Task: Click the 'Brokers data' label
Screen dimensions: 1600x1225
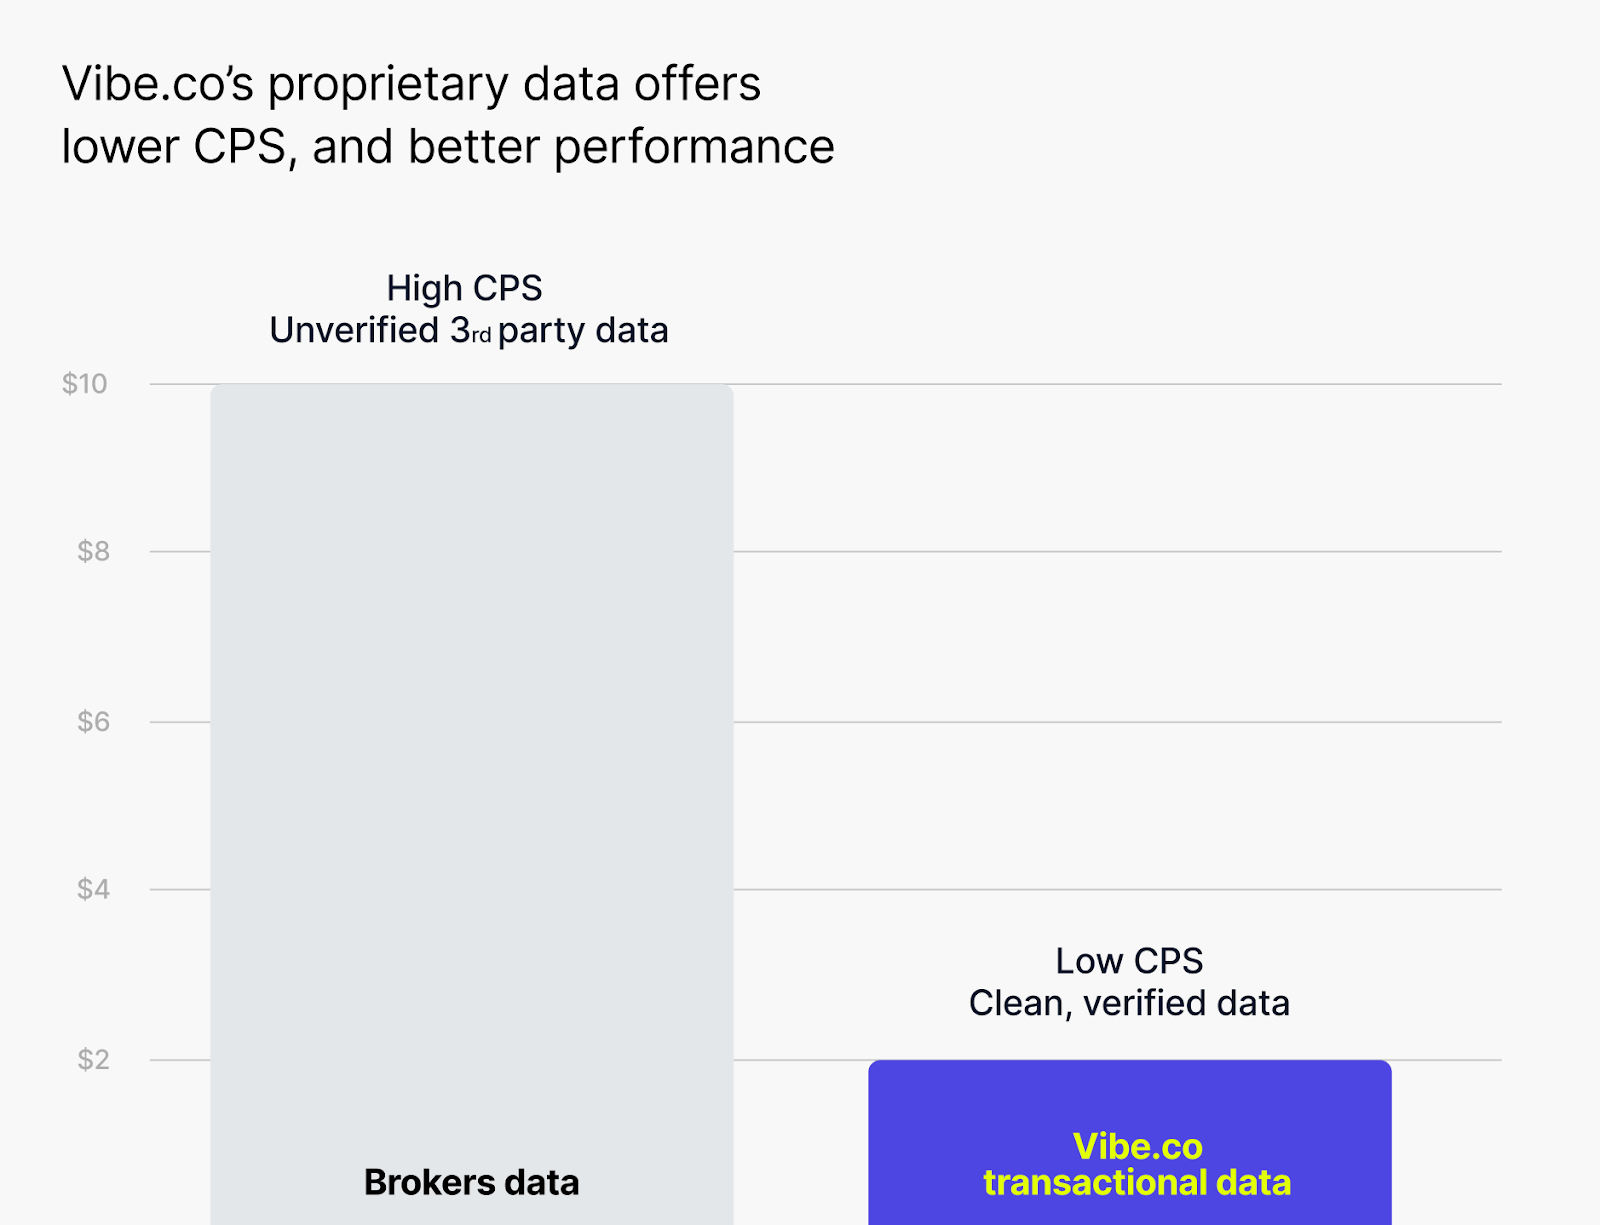Action: 472,1182
